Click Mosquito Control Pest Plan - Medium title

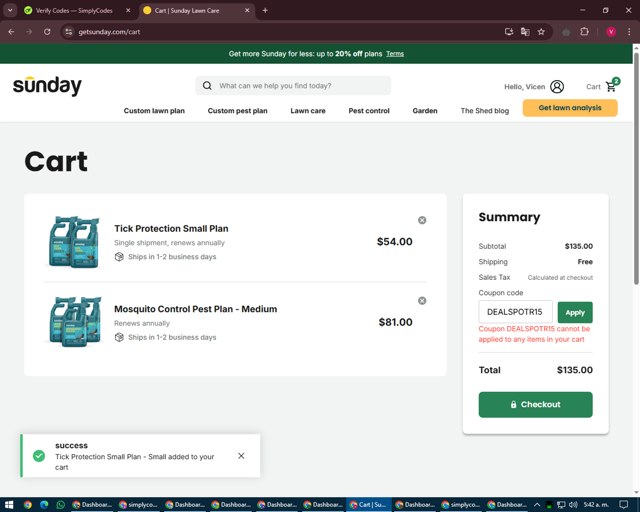pos(196,309)
